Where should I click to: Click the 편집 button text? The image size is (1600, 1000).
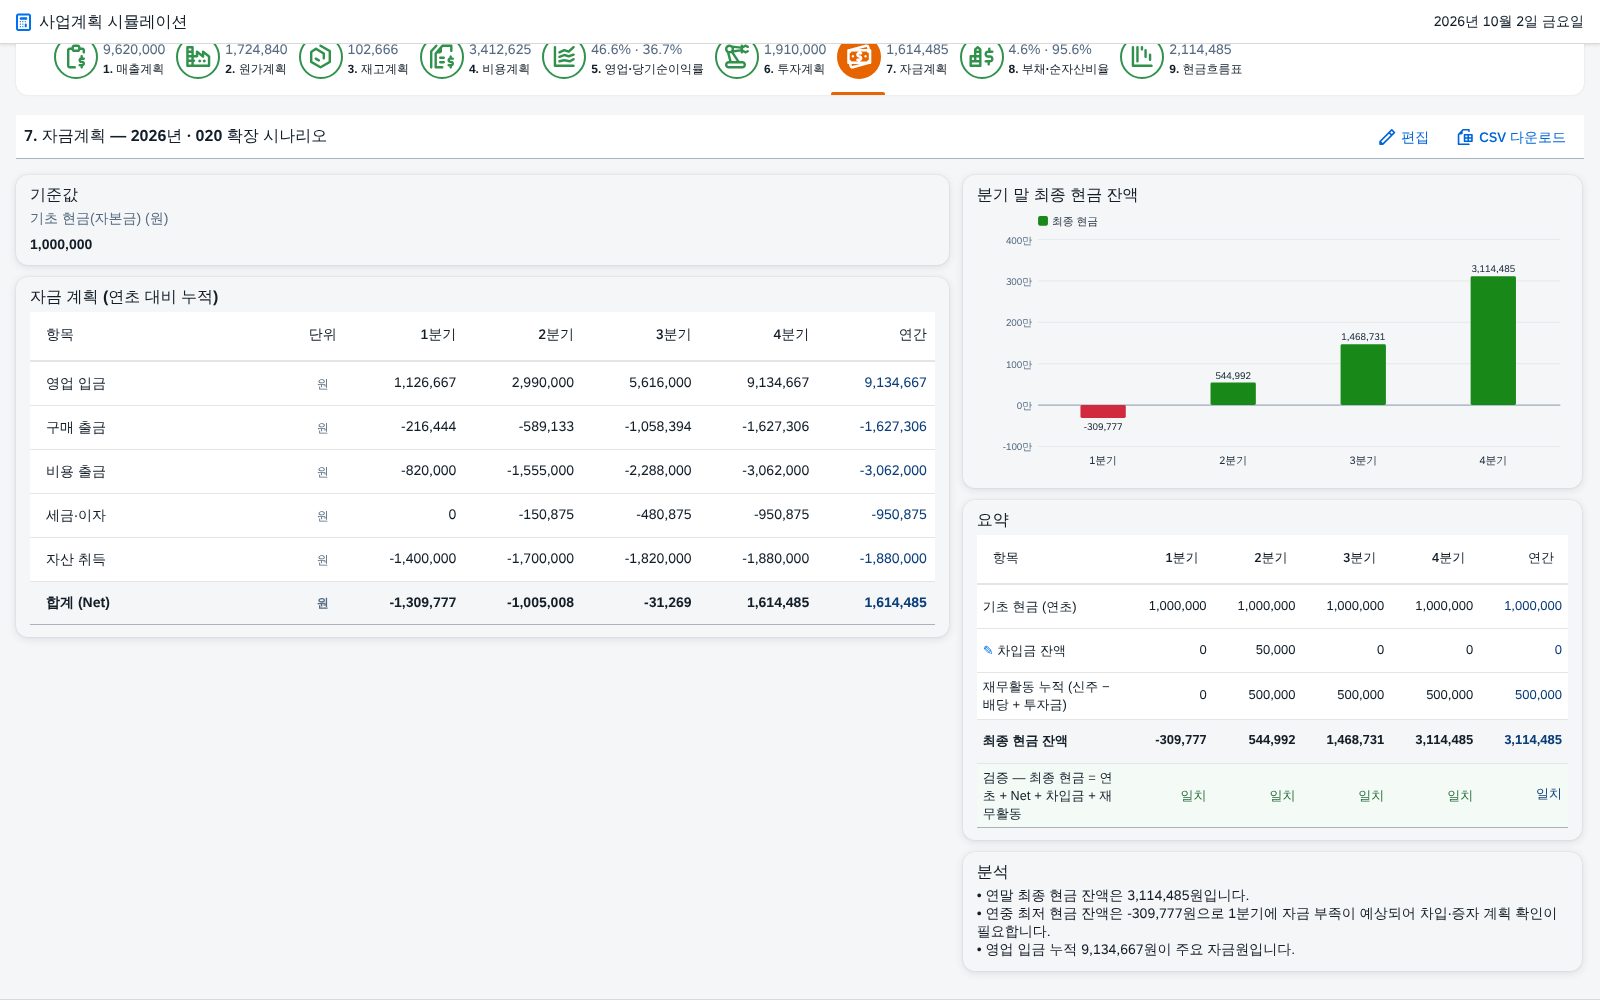pos(1414,137)
